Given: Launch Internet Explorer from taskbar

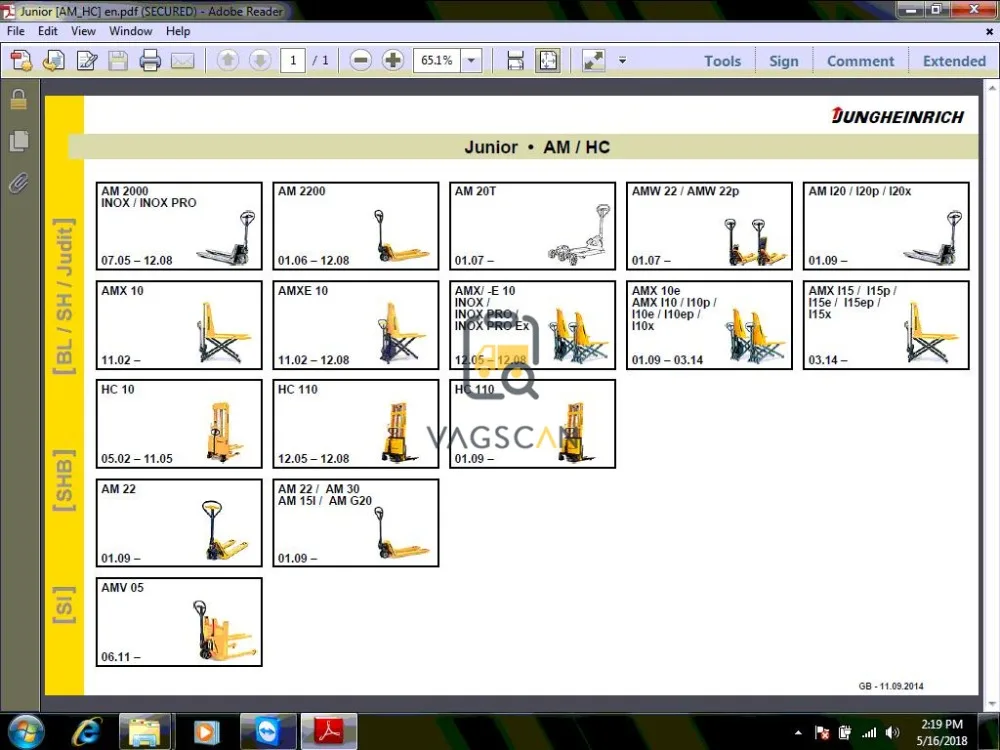Looking at the screenshot, I should (86, 732).
